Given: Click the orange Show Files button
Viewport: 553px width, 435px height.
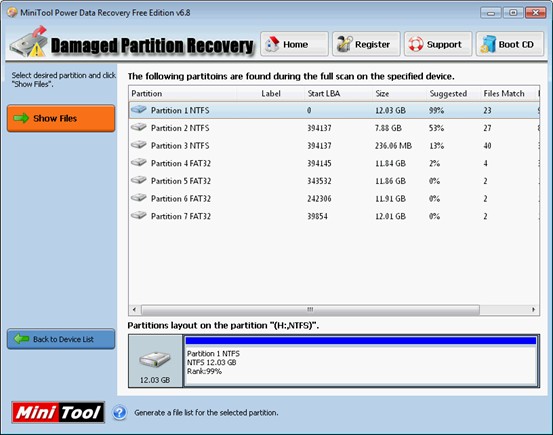Looking at the screenshot, I should tap(61, 118).
